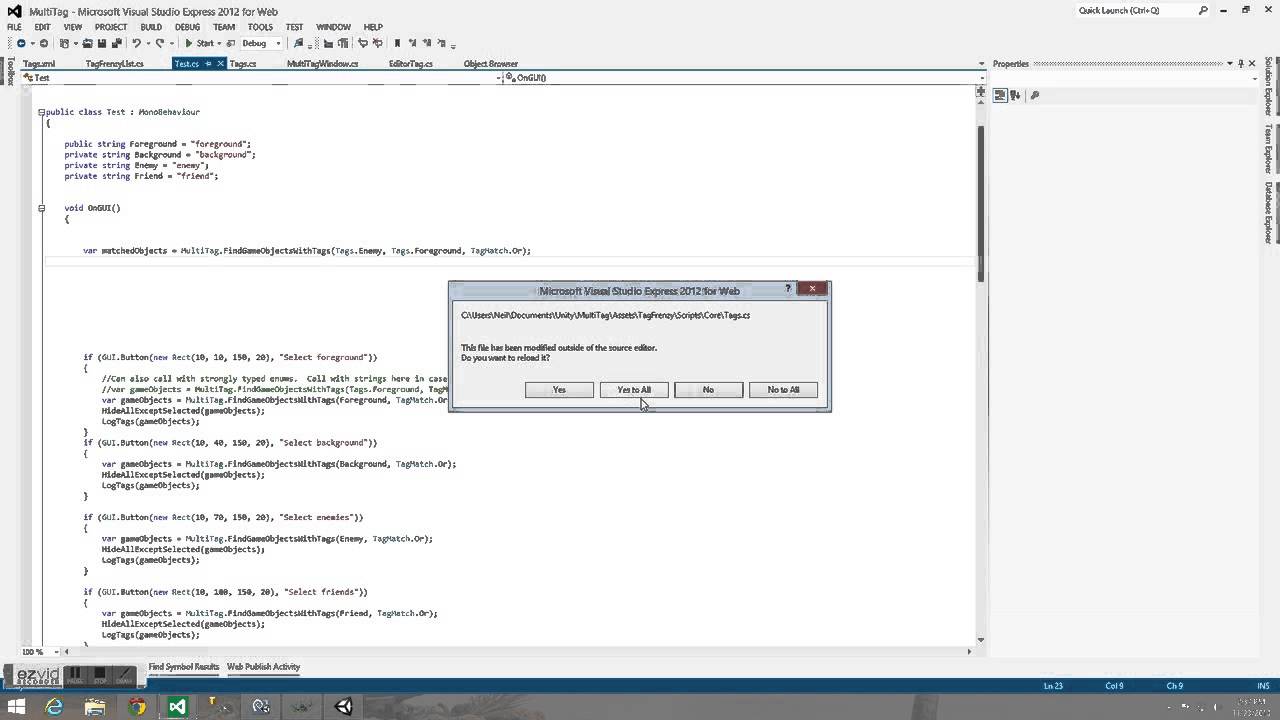Choose Yes to All in reload dialog
The image size is (1280, 720).
634,390
